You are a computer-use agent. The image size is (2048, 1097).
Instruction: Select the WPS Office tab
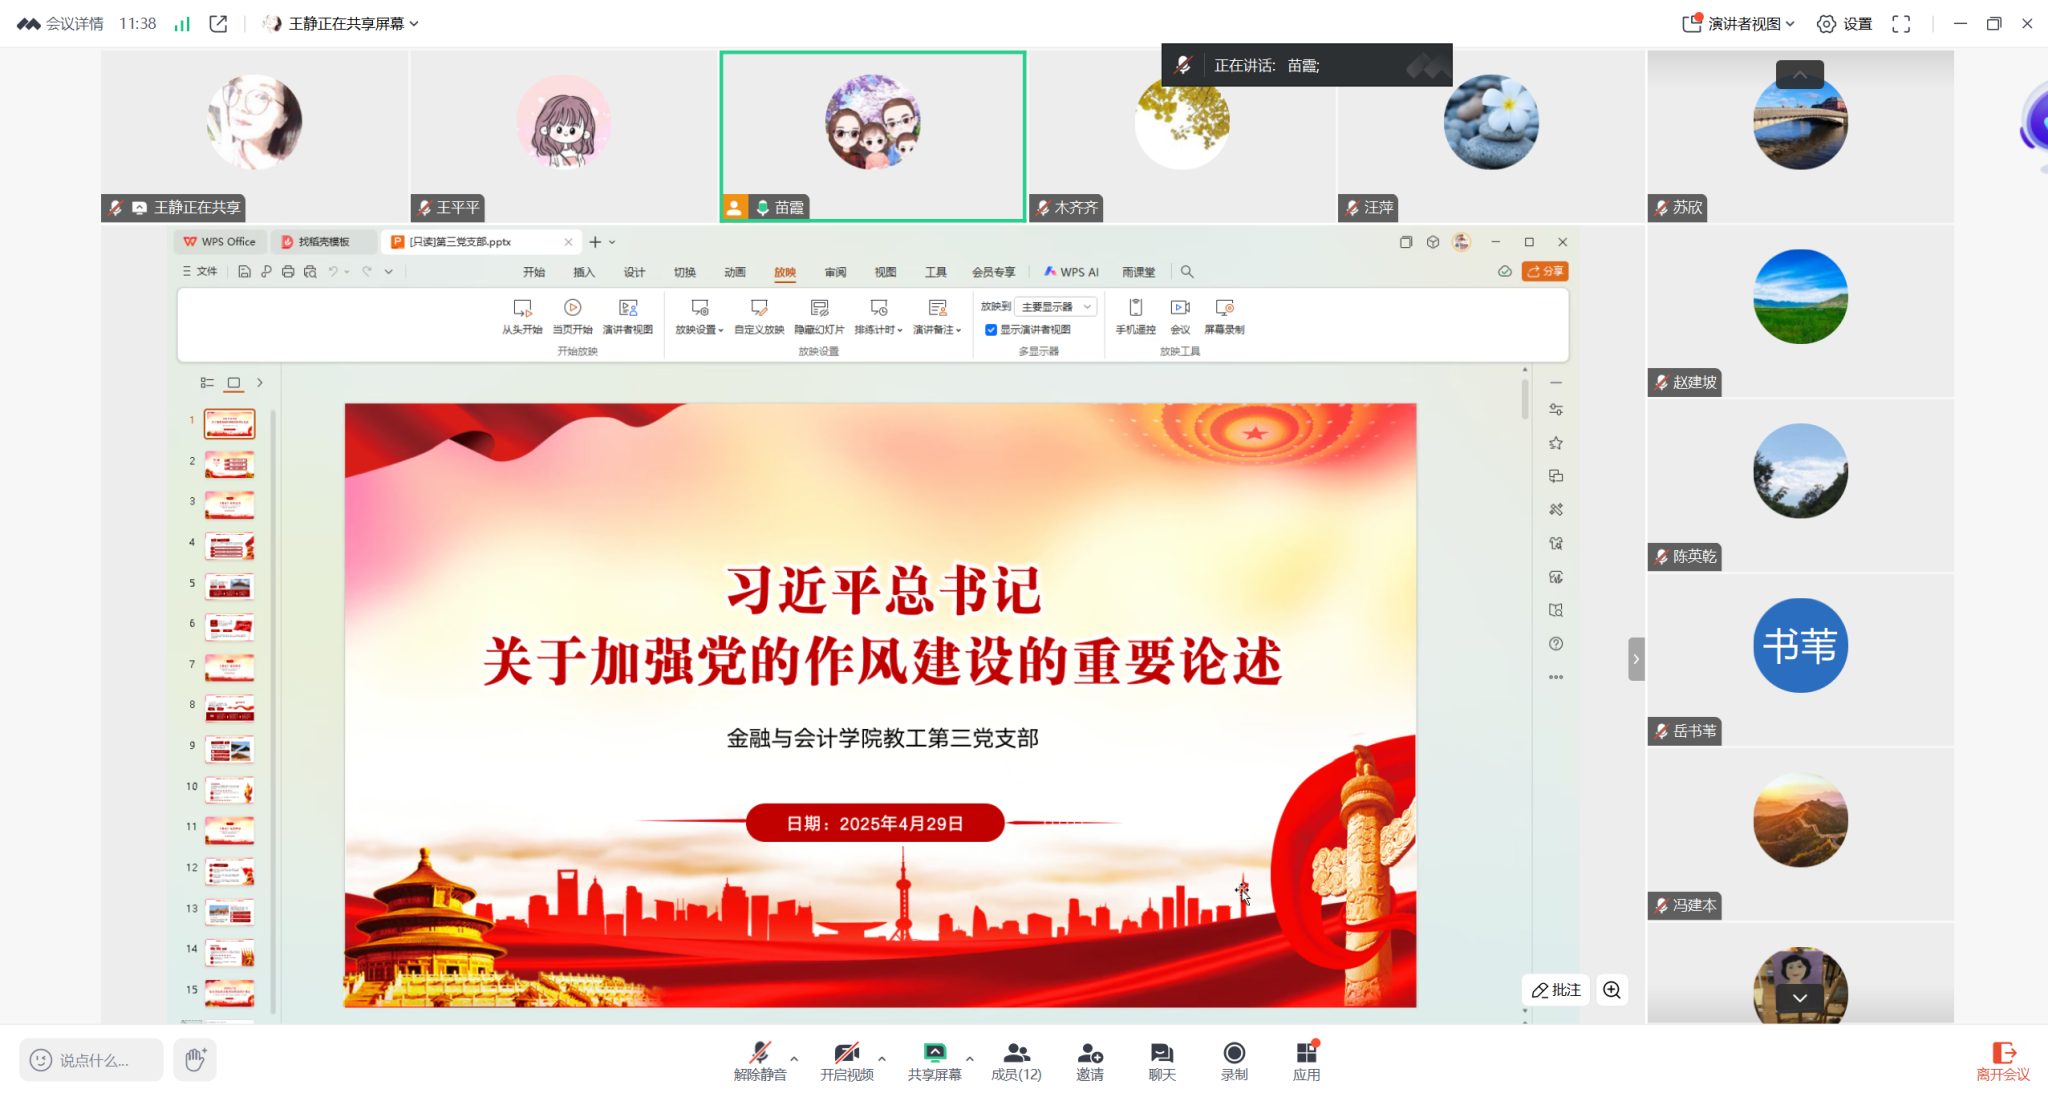(220, 242)
